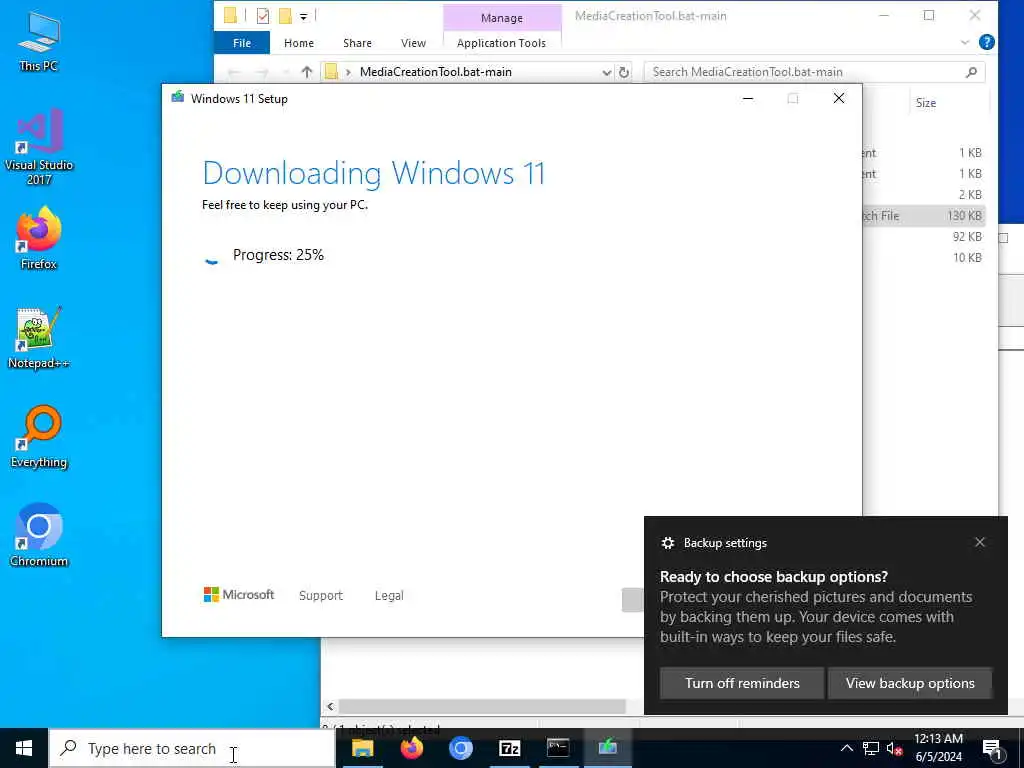Click the Properties quick access checkmark icon
1024x768 pixels.
(x=263, y=16)
